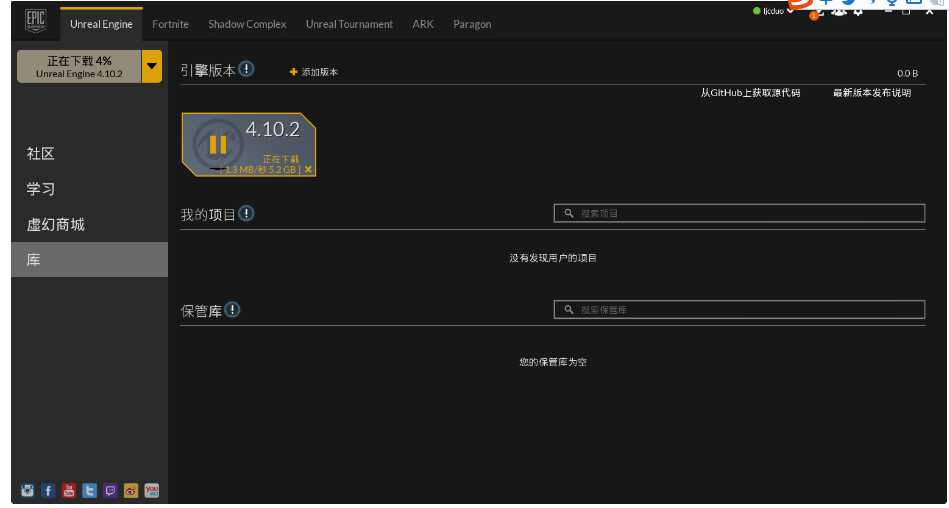Cancel the 4.10.2 download with the X
Viewport: 949px width, 508px height.
pos(309,170)
